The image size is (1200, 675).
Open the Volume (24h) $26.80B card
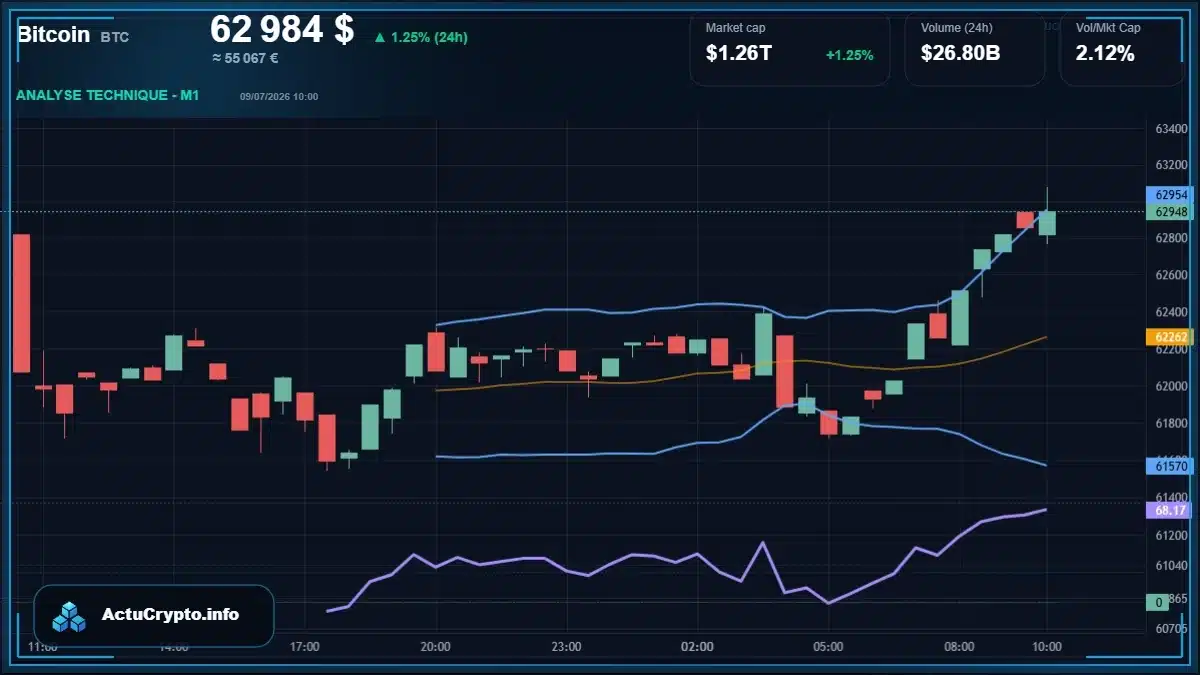coord(975,49)
